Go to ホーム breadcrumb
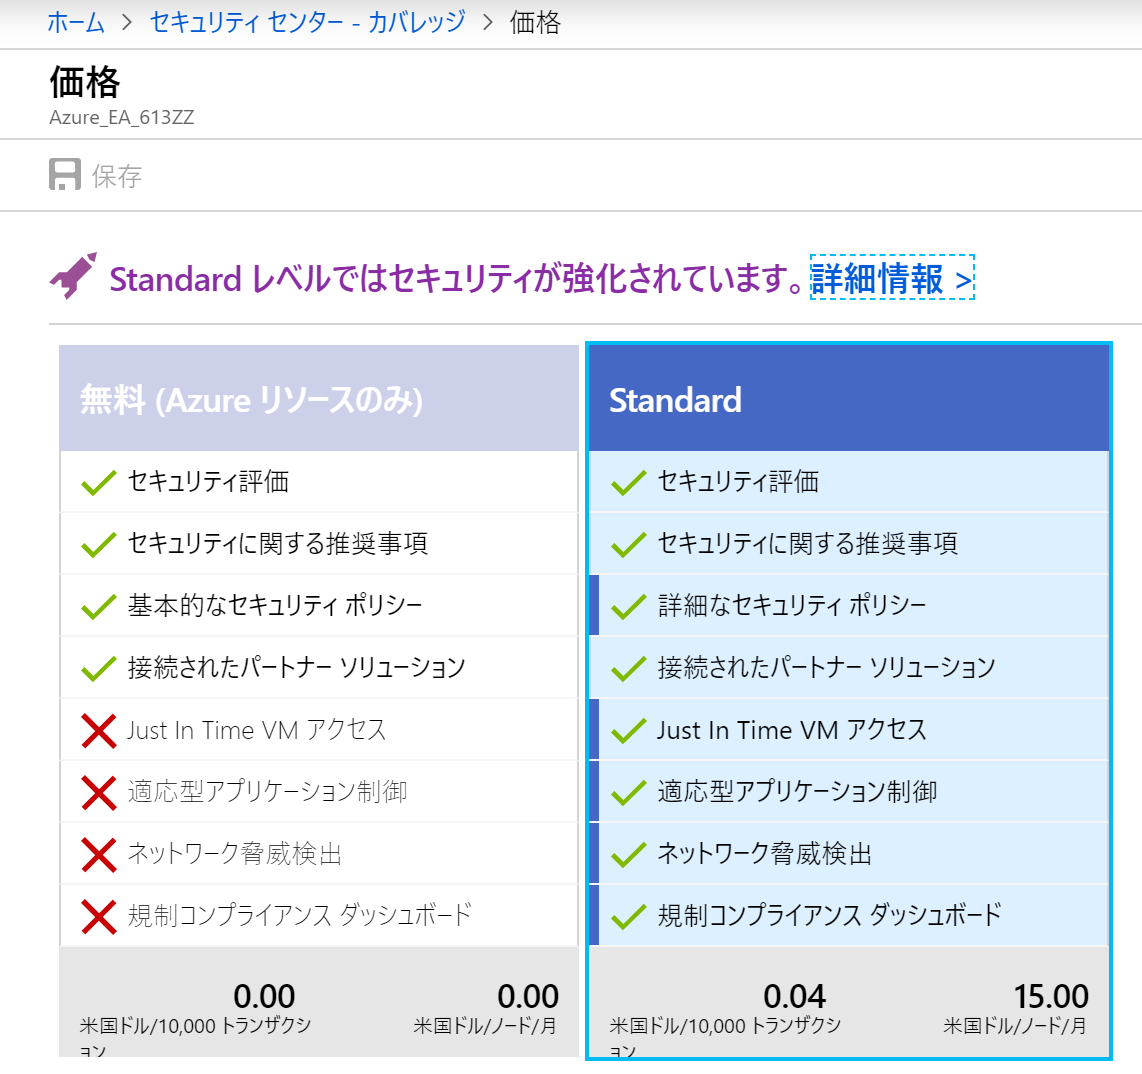 pos(76,23)
